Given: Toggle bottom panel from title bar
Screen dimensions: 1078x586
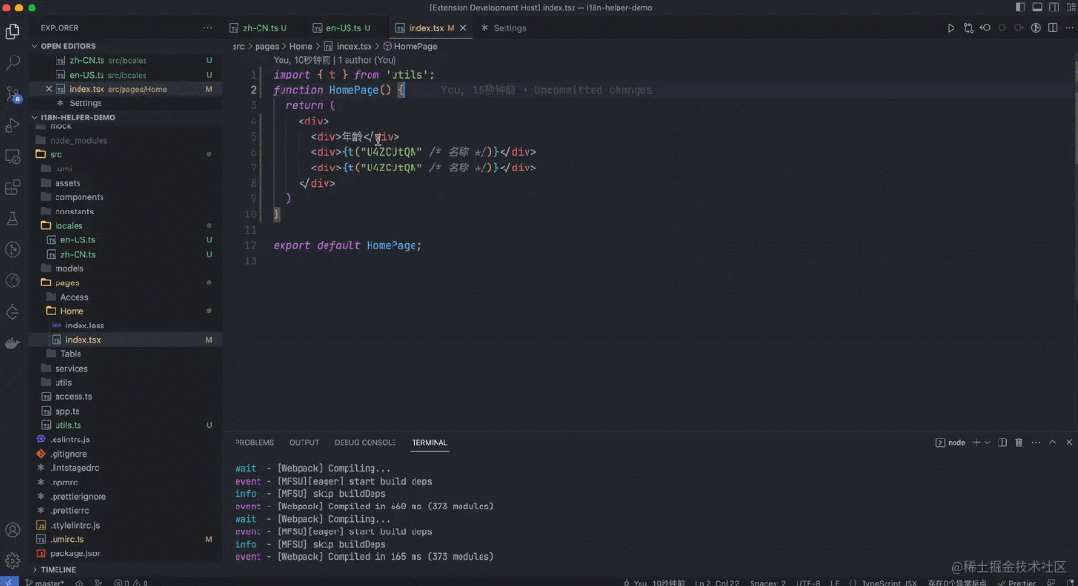Looking at the screenshot, I should click(x=1037, y=8).
